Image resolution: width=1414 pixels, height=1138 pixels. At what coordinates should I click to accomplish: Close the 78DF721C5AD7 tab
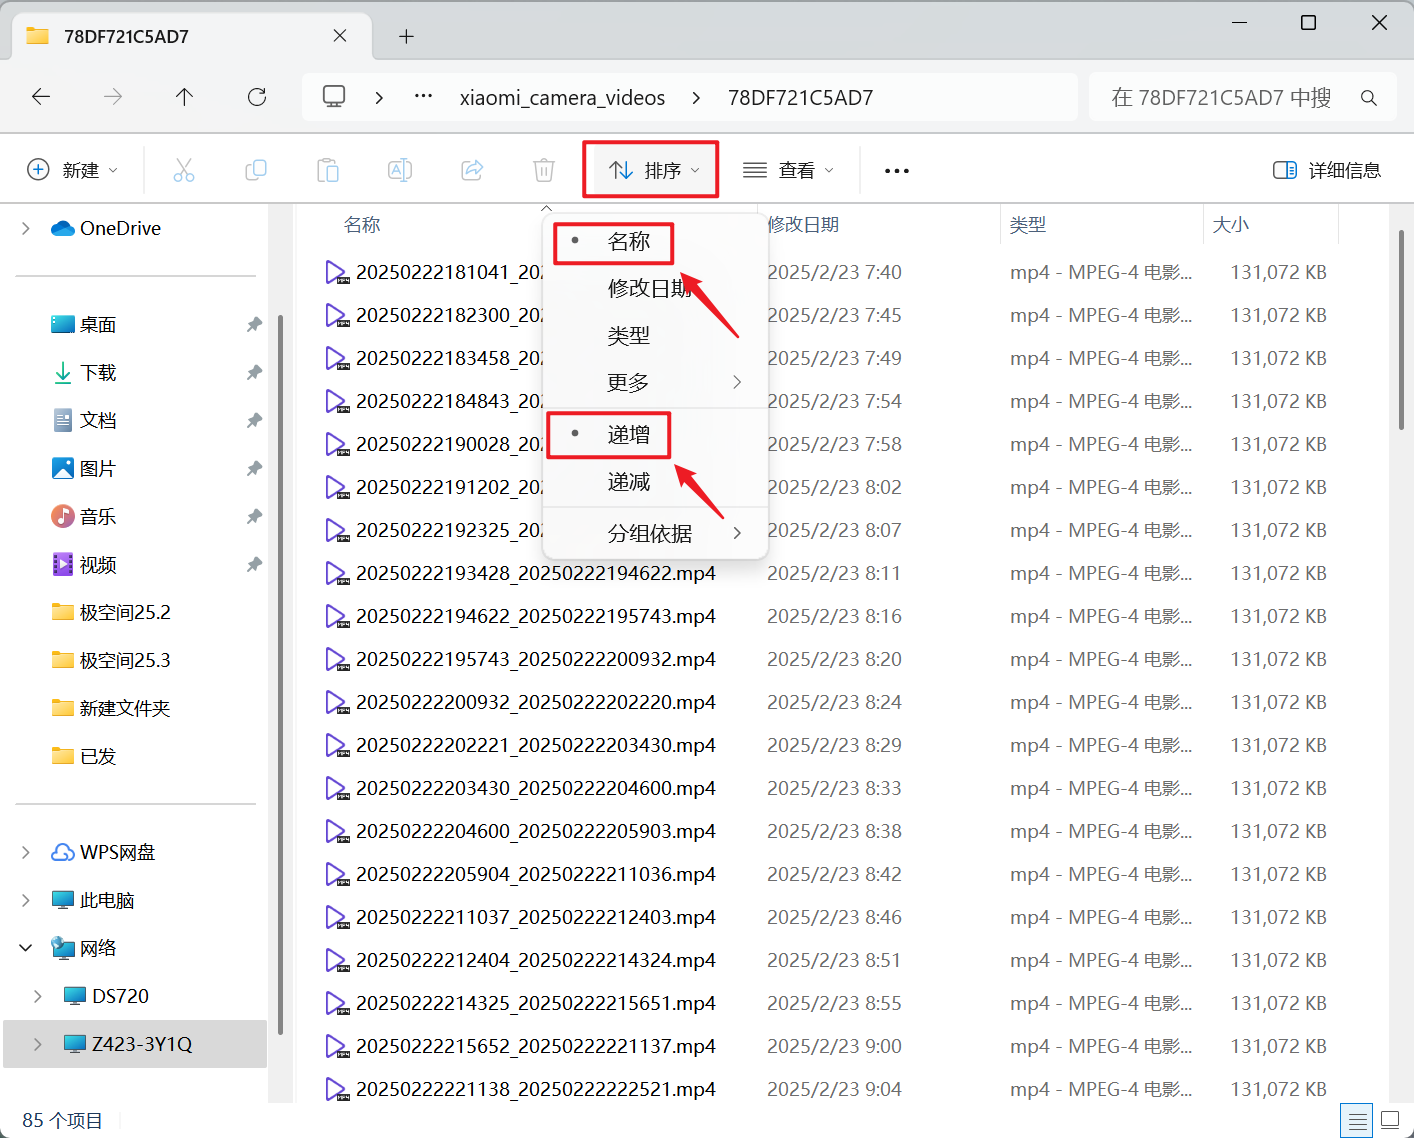[x=340, y=36]
